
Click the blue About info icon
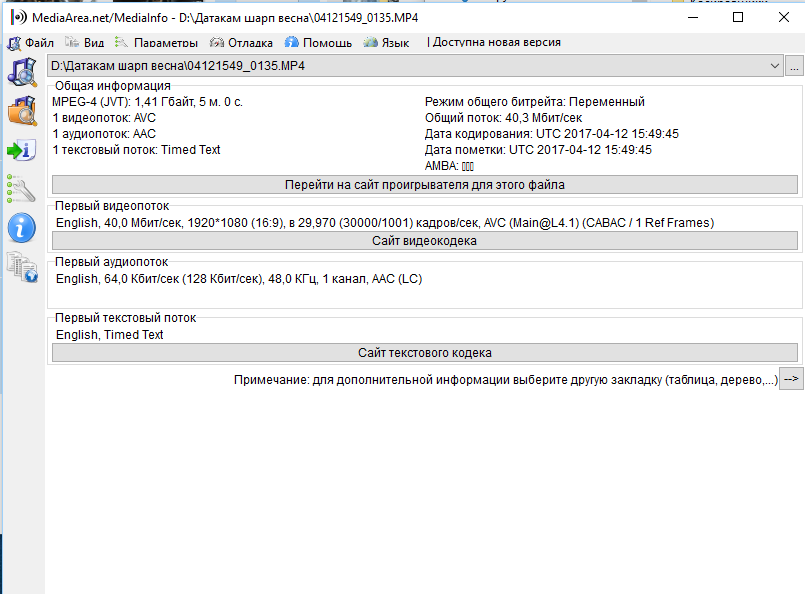click(22, 228)
